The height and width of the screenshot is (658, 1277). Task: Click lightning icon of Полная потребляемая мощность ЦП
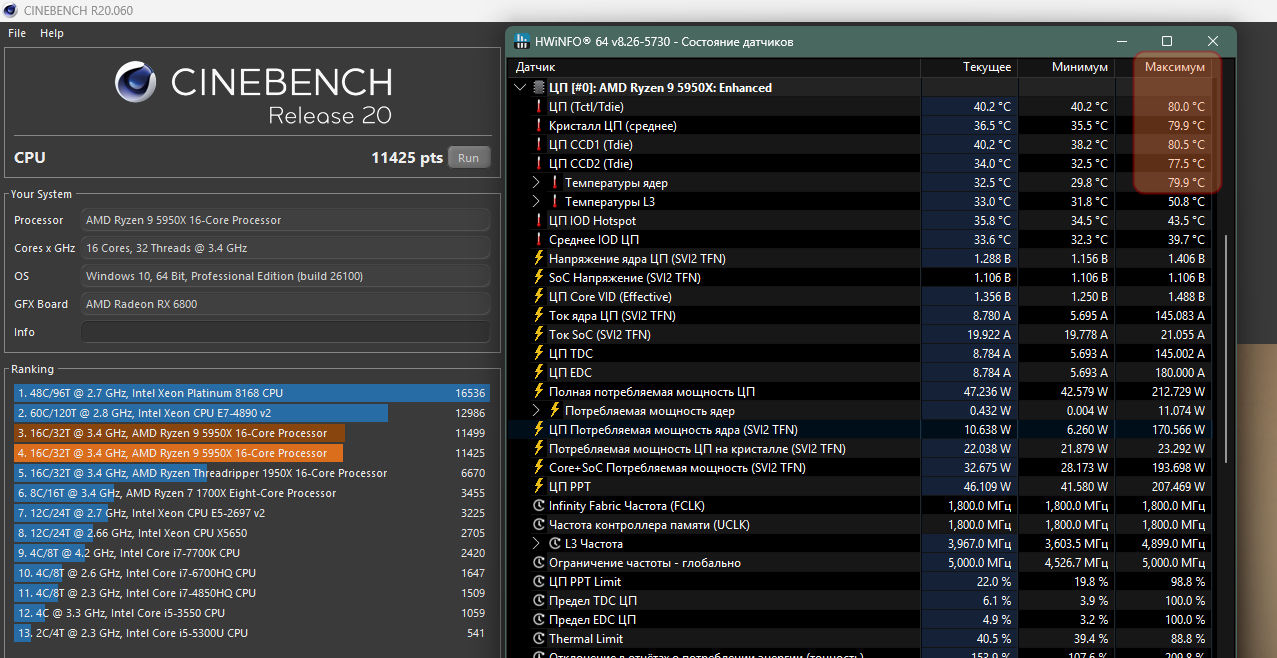(x=539, y=392)
